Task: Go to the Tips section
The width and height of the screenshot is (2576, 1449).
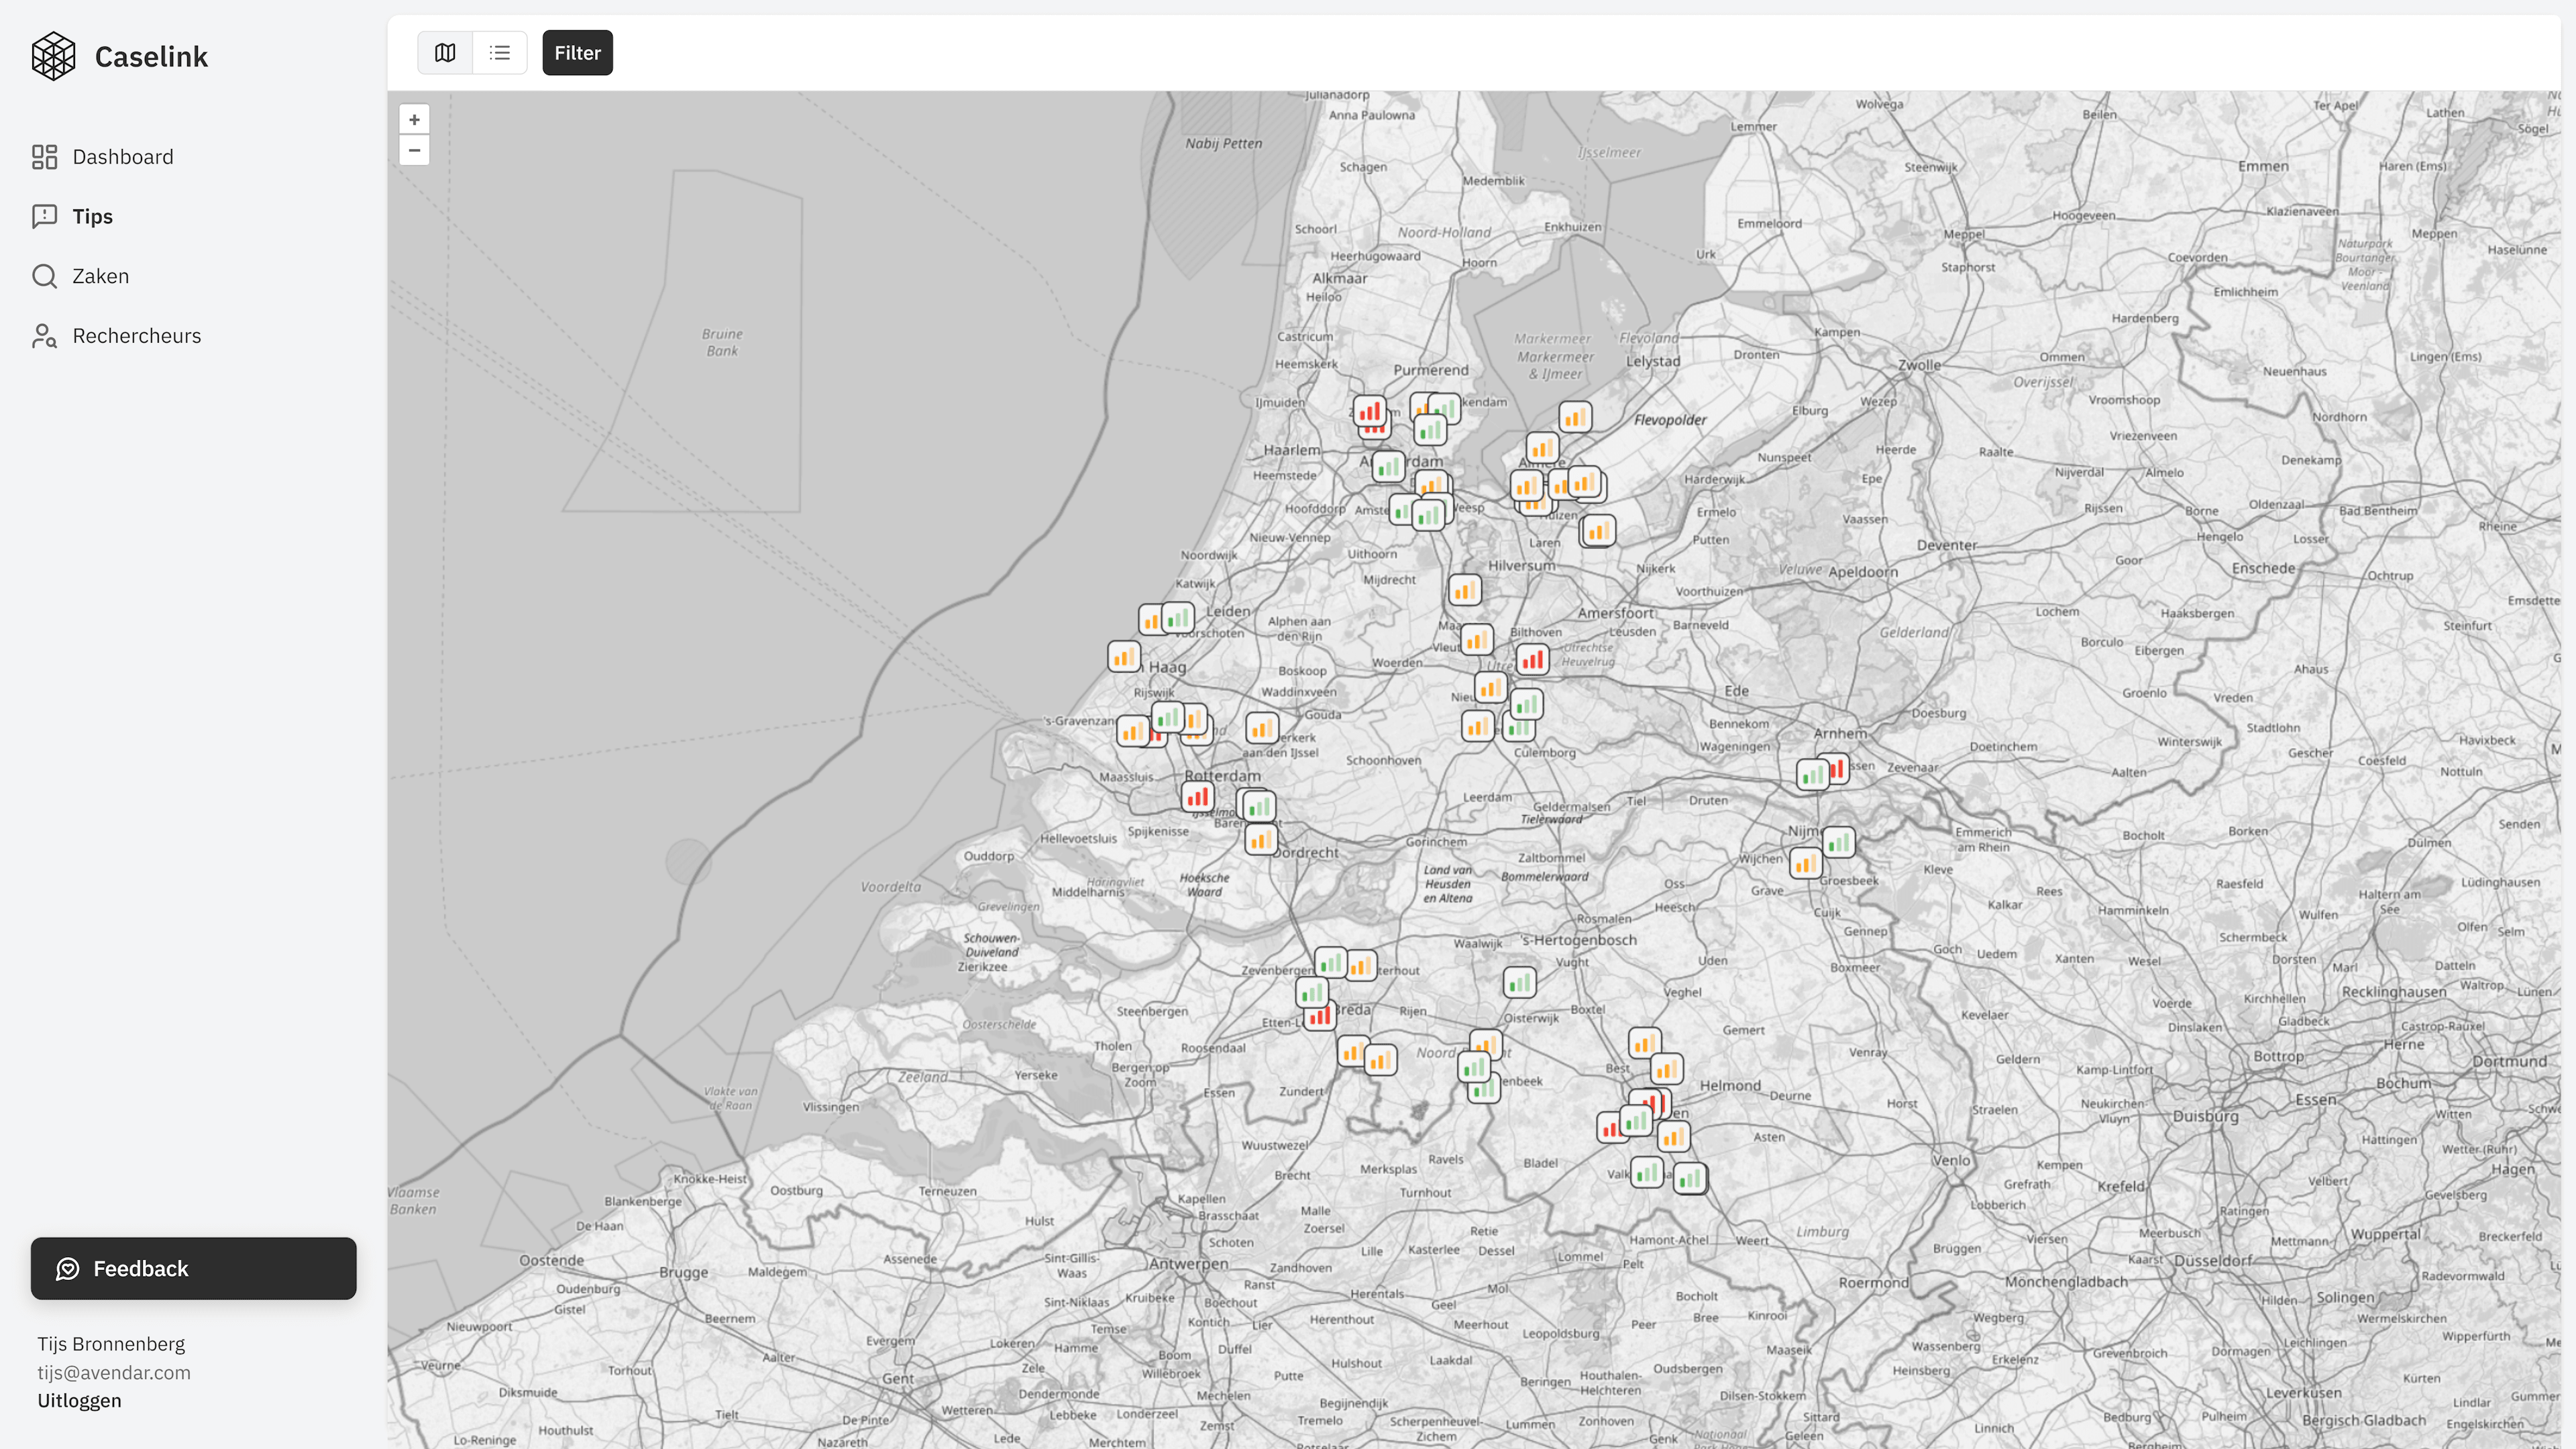Action: (92, 217)
